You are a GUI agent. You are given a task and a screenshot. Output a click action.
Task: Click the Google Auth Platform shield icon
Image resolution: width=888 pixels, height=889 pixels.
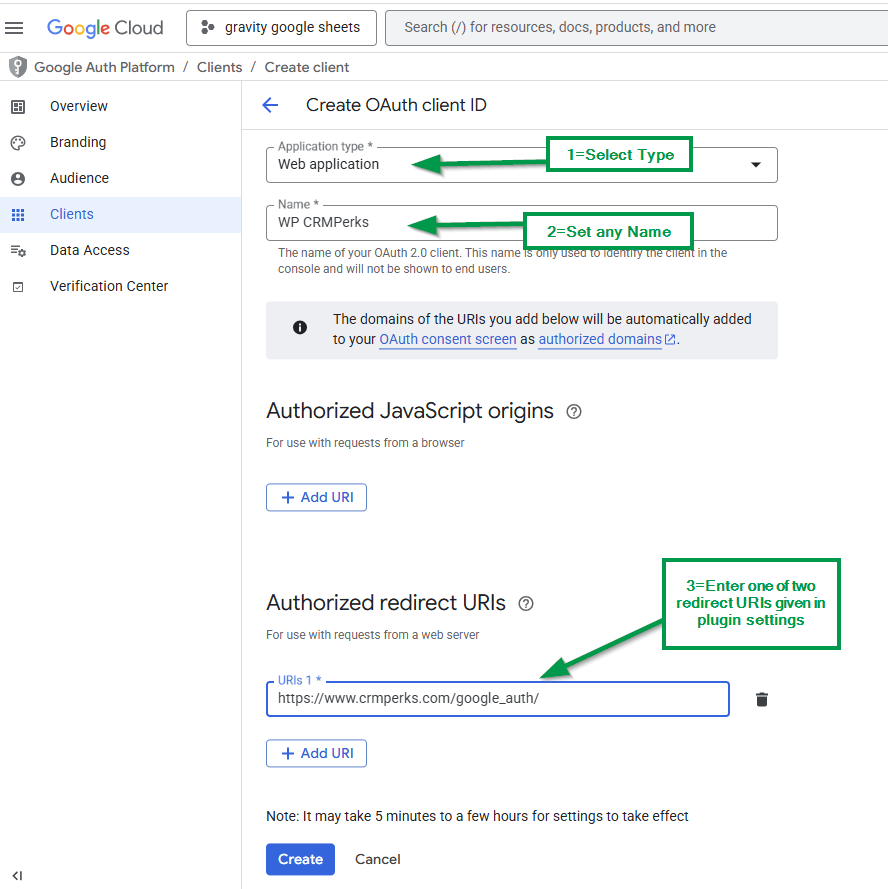click(x=18, y=67)
